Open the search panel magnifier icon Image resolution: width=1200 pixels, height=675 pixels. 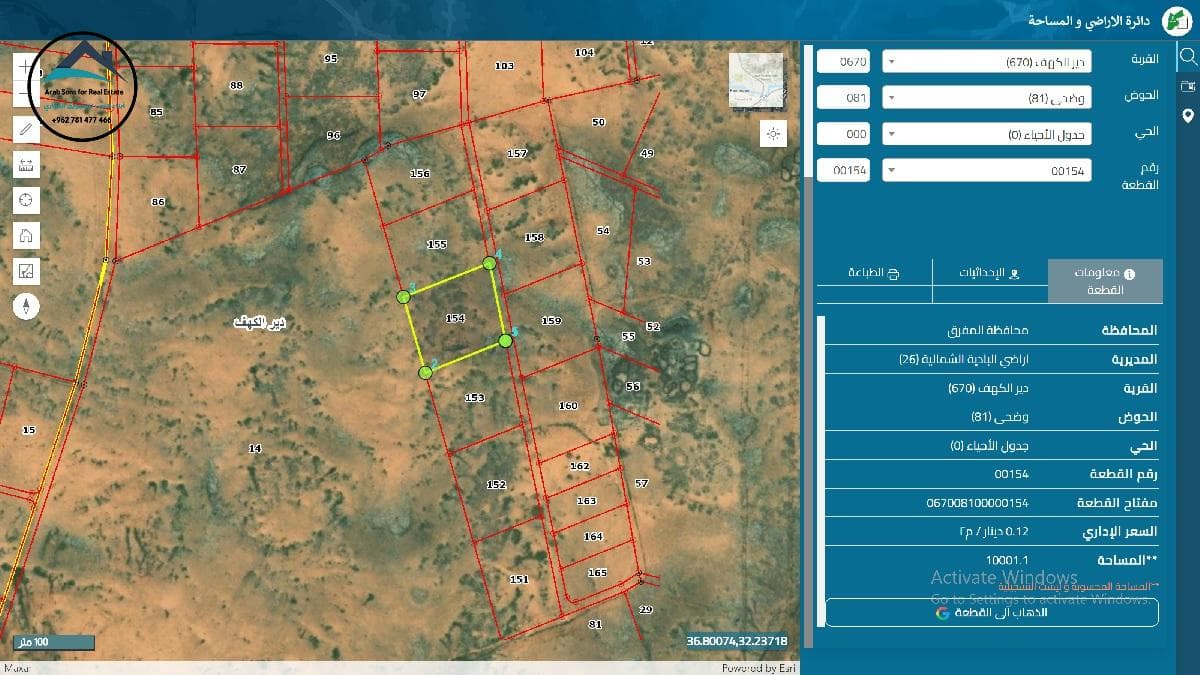(1187, 55)
